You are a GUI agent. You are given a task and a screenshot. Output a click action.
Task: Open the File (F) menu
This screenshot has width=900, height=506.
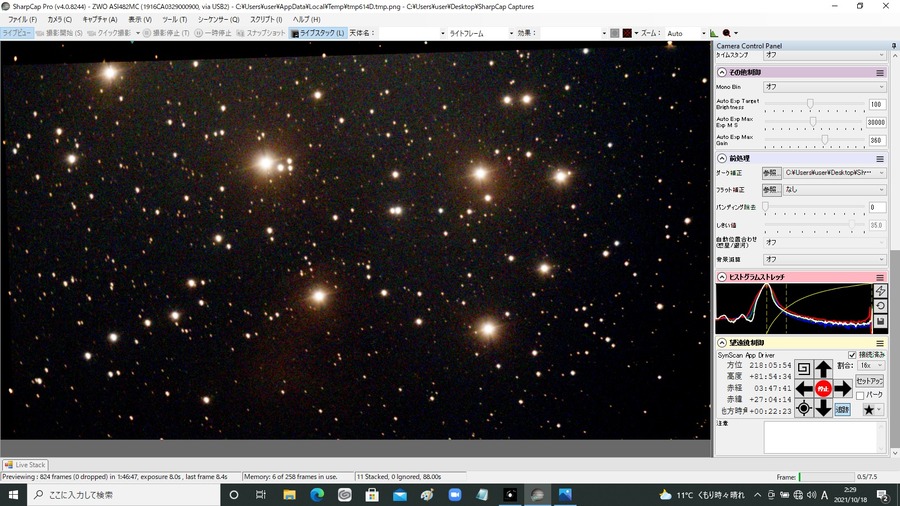click(x=22, y=20)
